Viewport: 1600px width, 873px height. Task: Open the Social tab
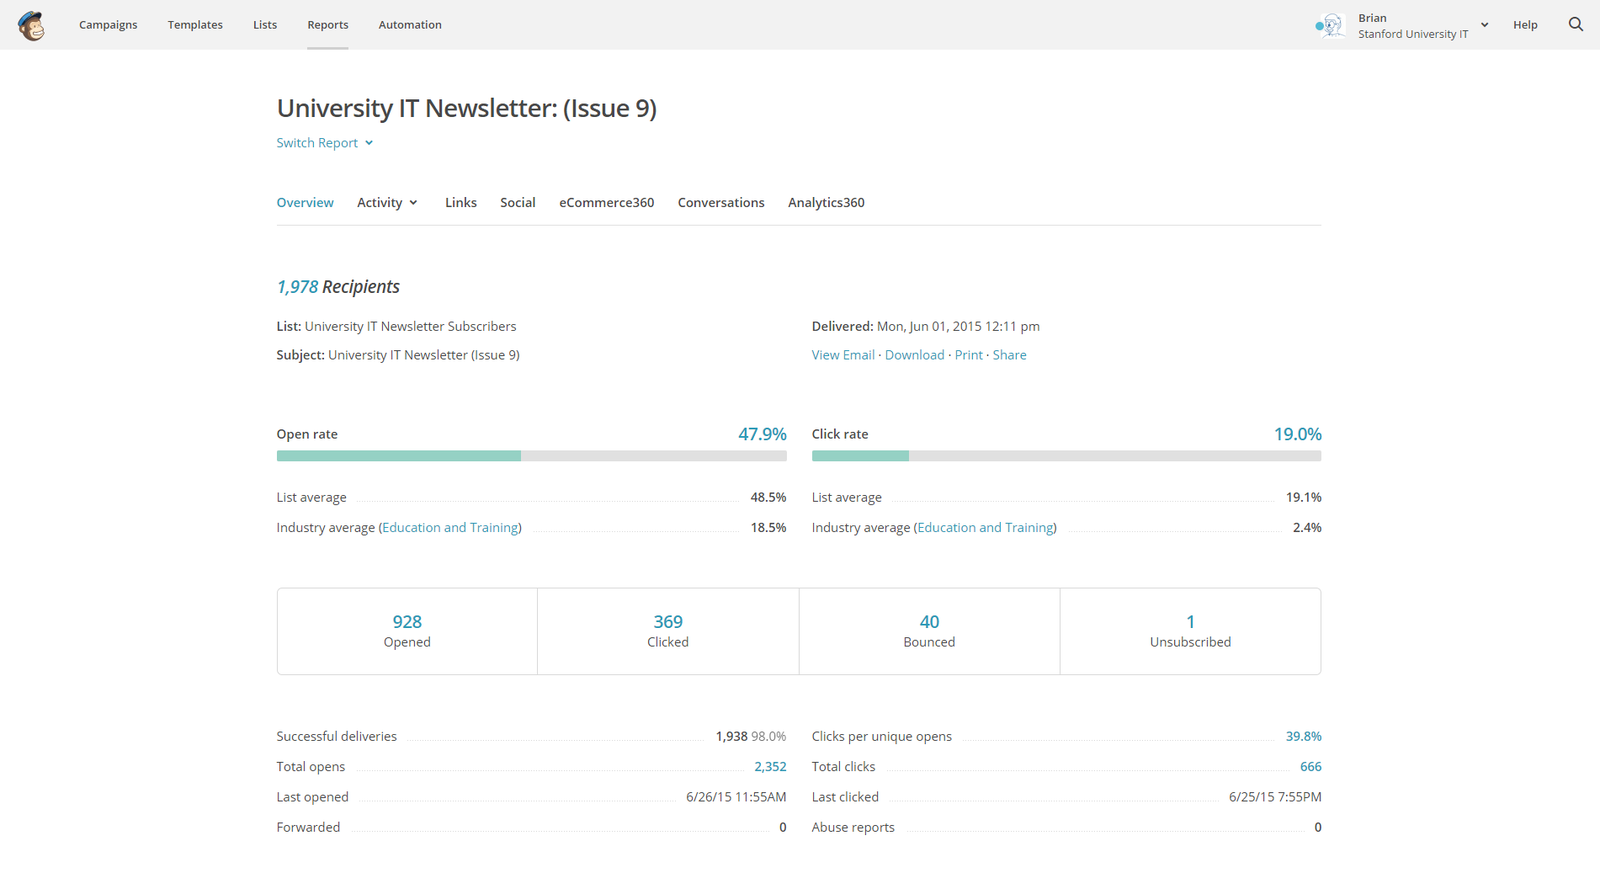click(x=518, y=202)
